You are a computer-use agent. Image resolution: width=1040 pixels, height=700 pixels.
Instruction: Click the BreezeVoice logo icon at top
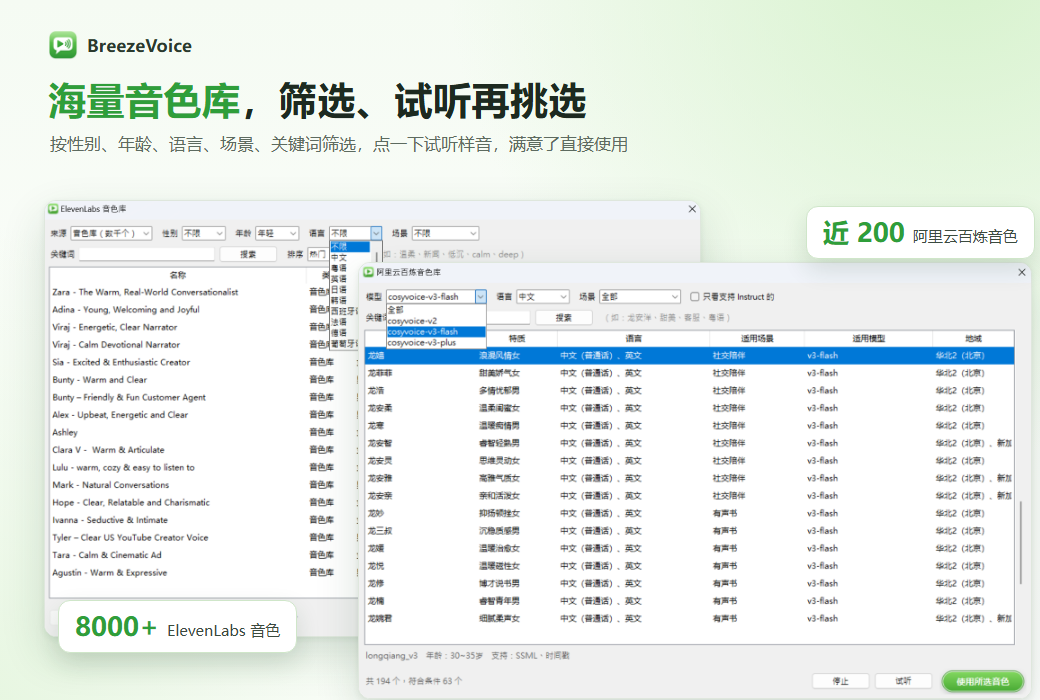[x=63, y=45]
